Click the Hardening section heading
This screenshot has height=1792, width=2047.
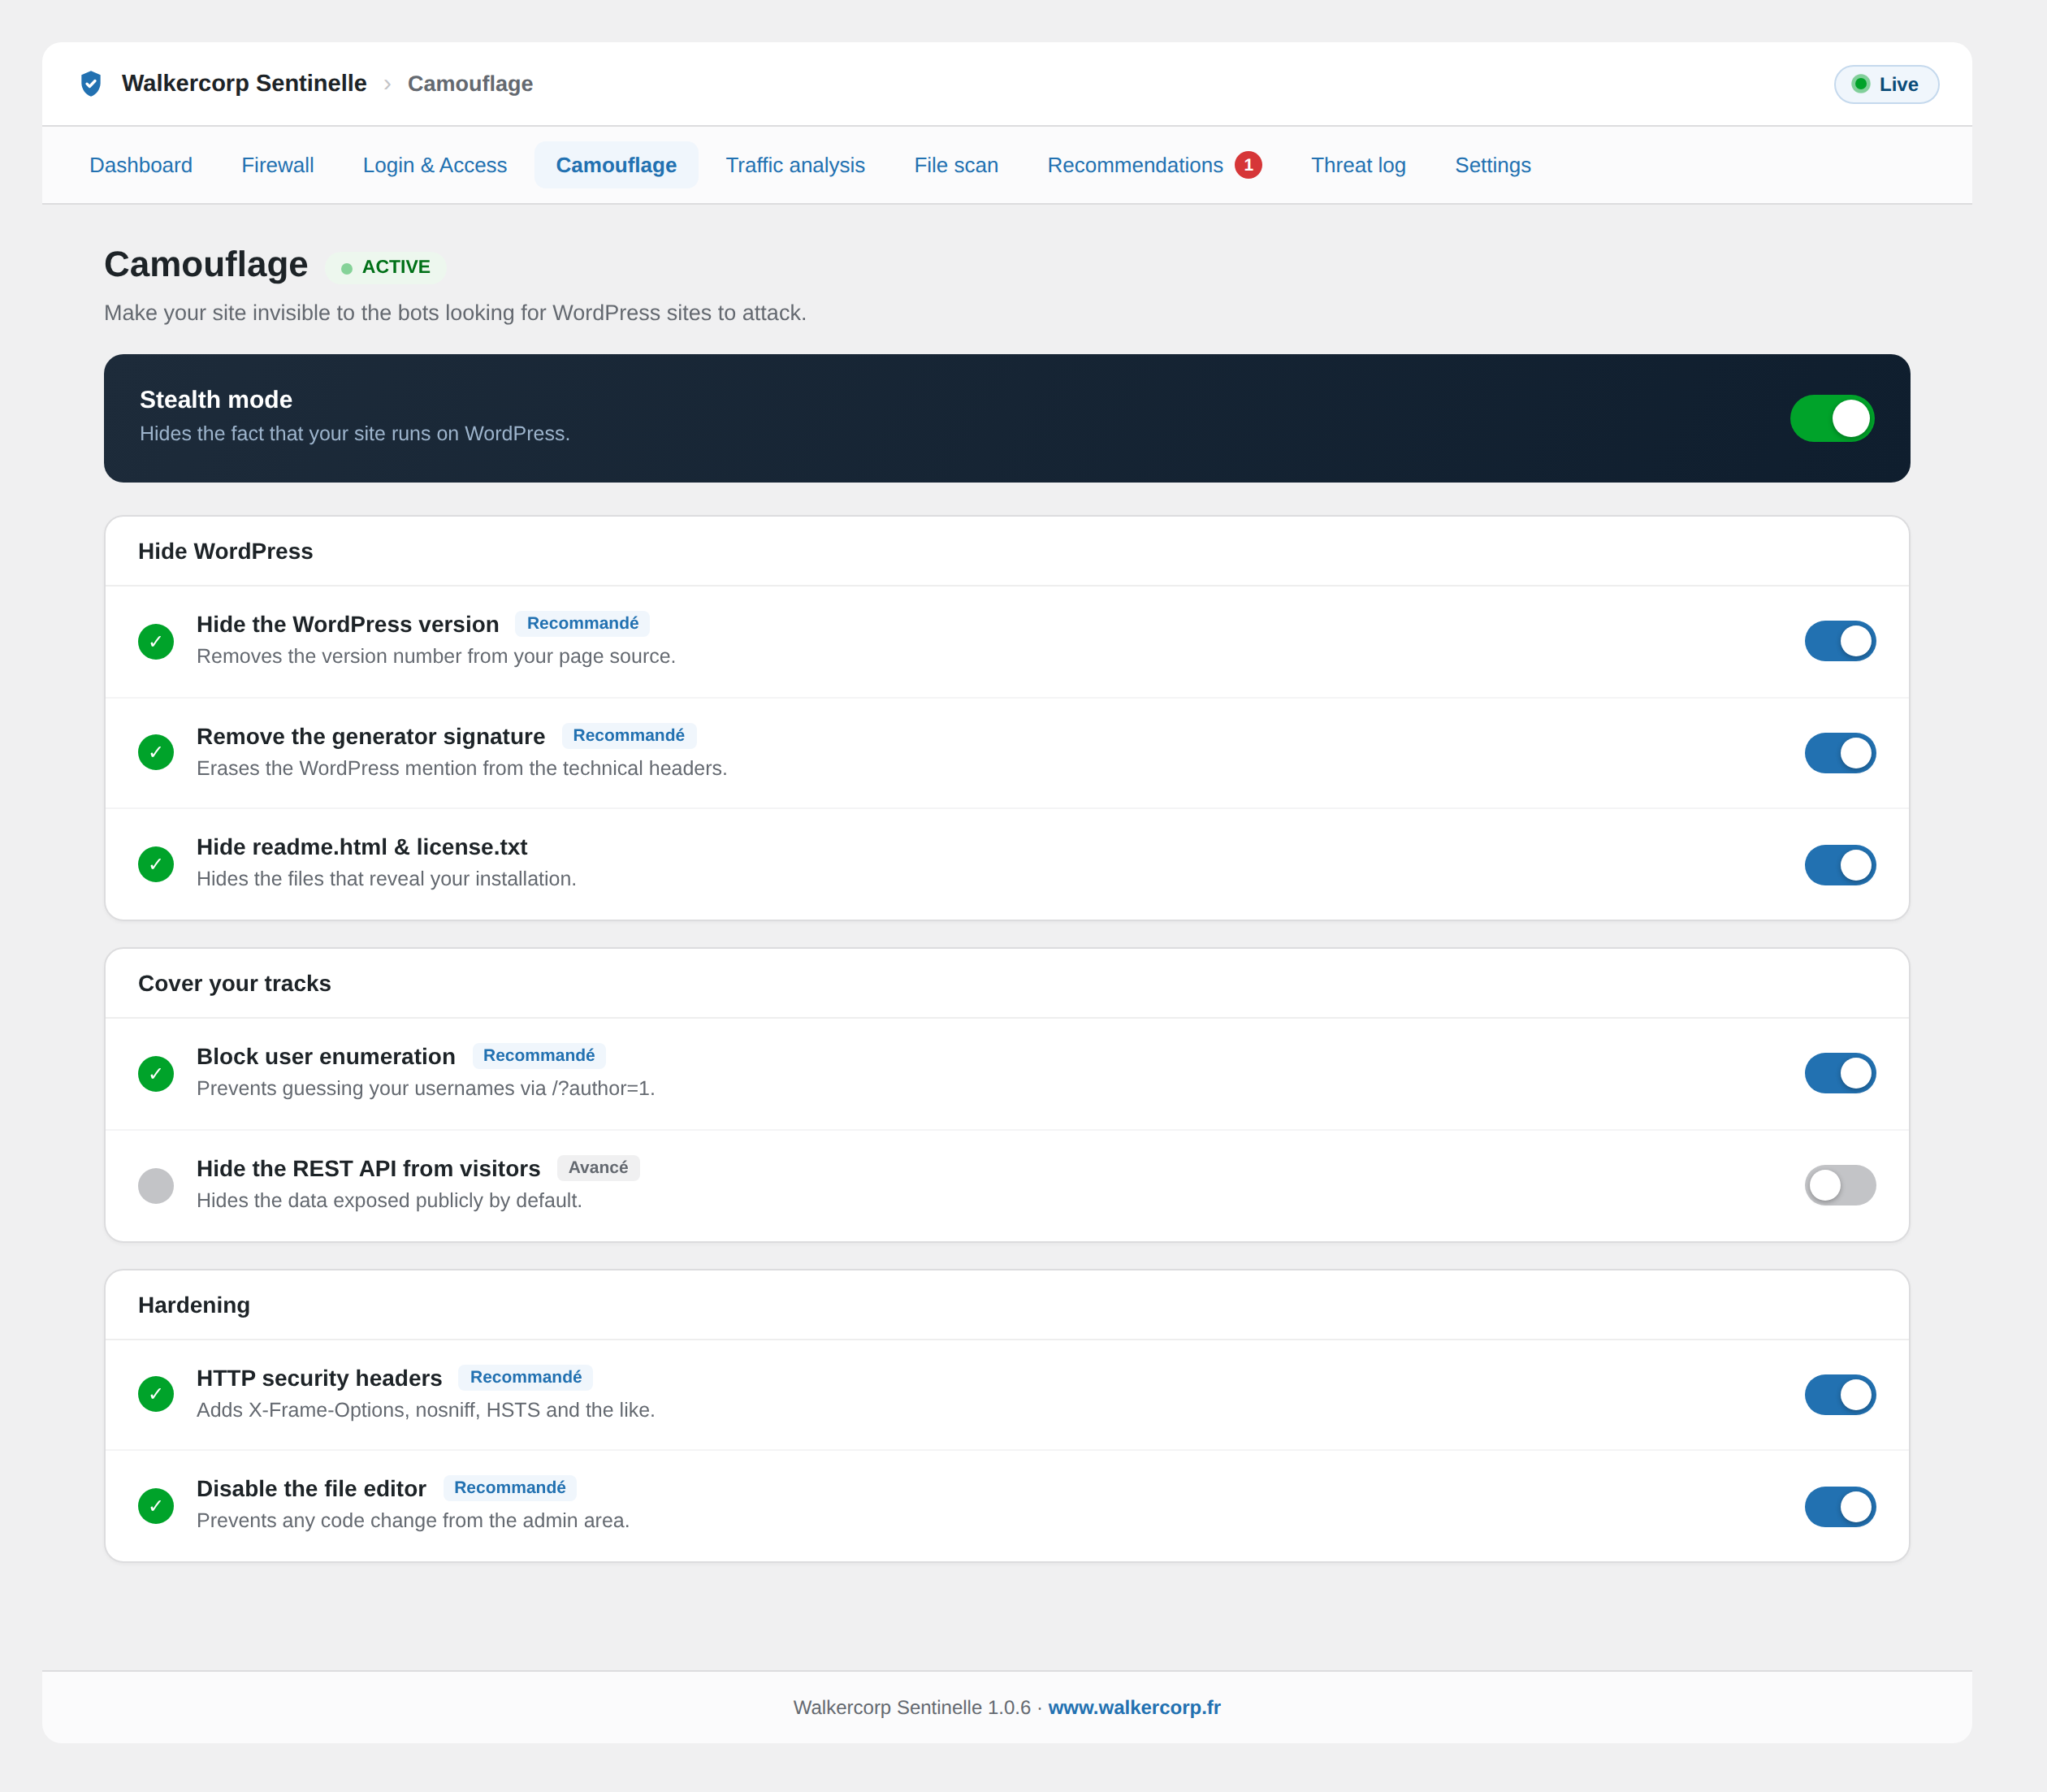tap(194, 1305)
